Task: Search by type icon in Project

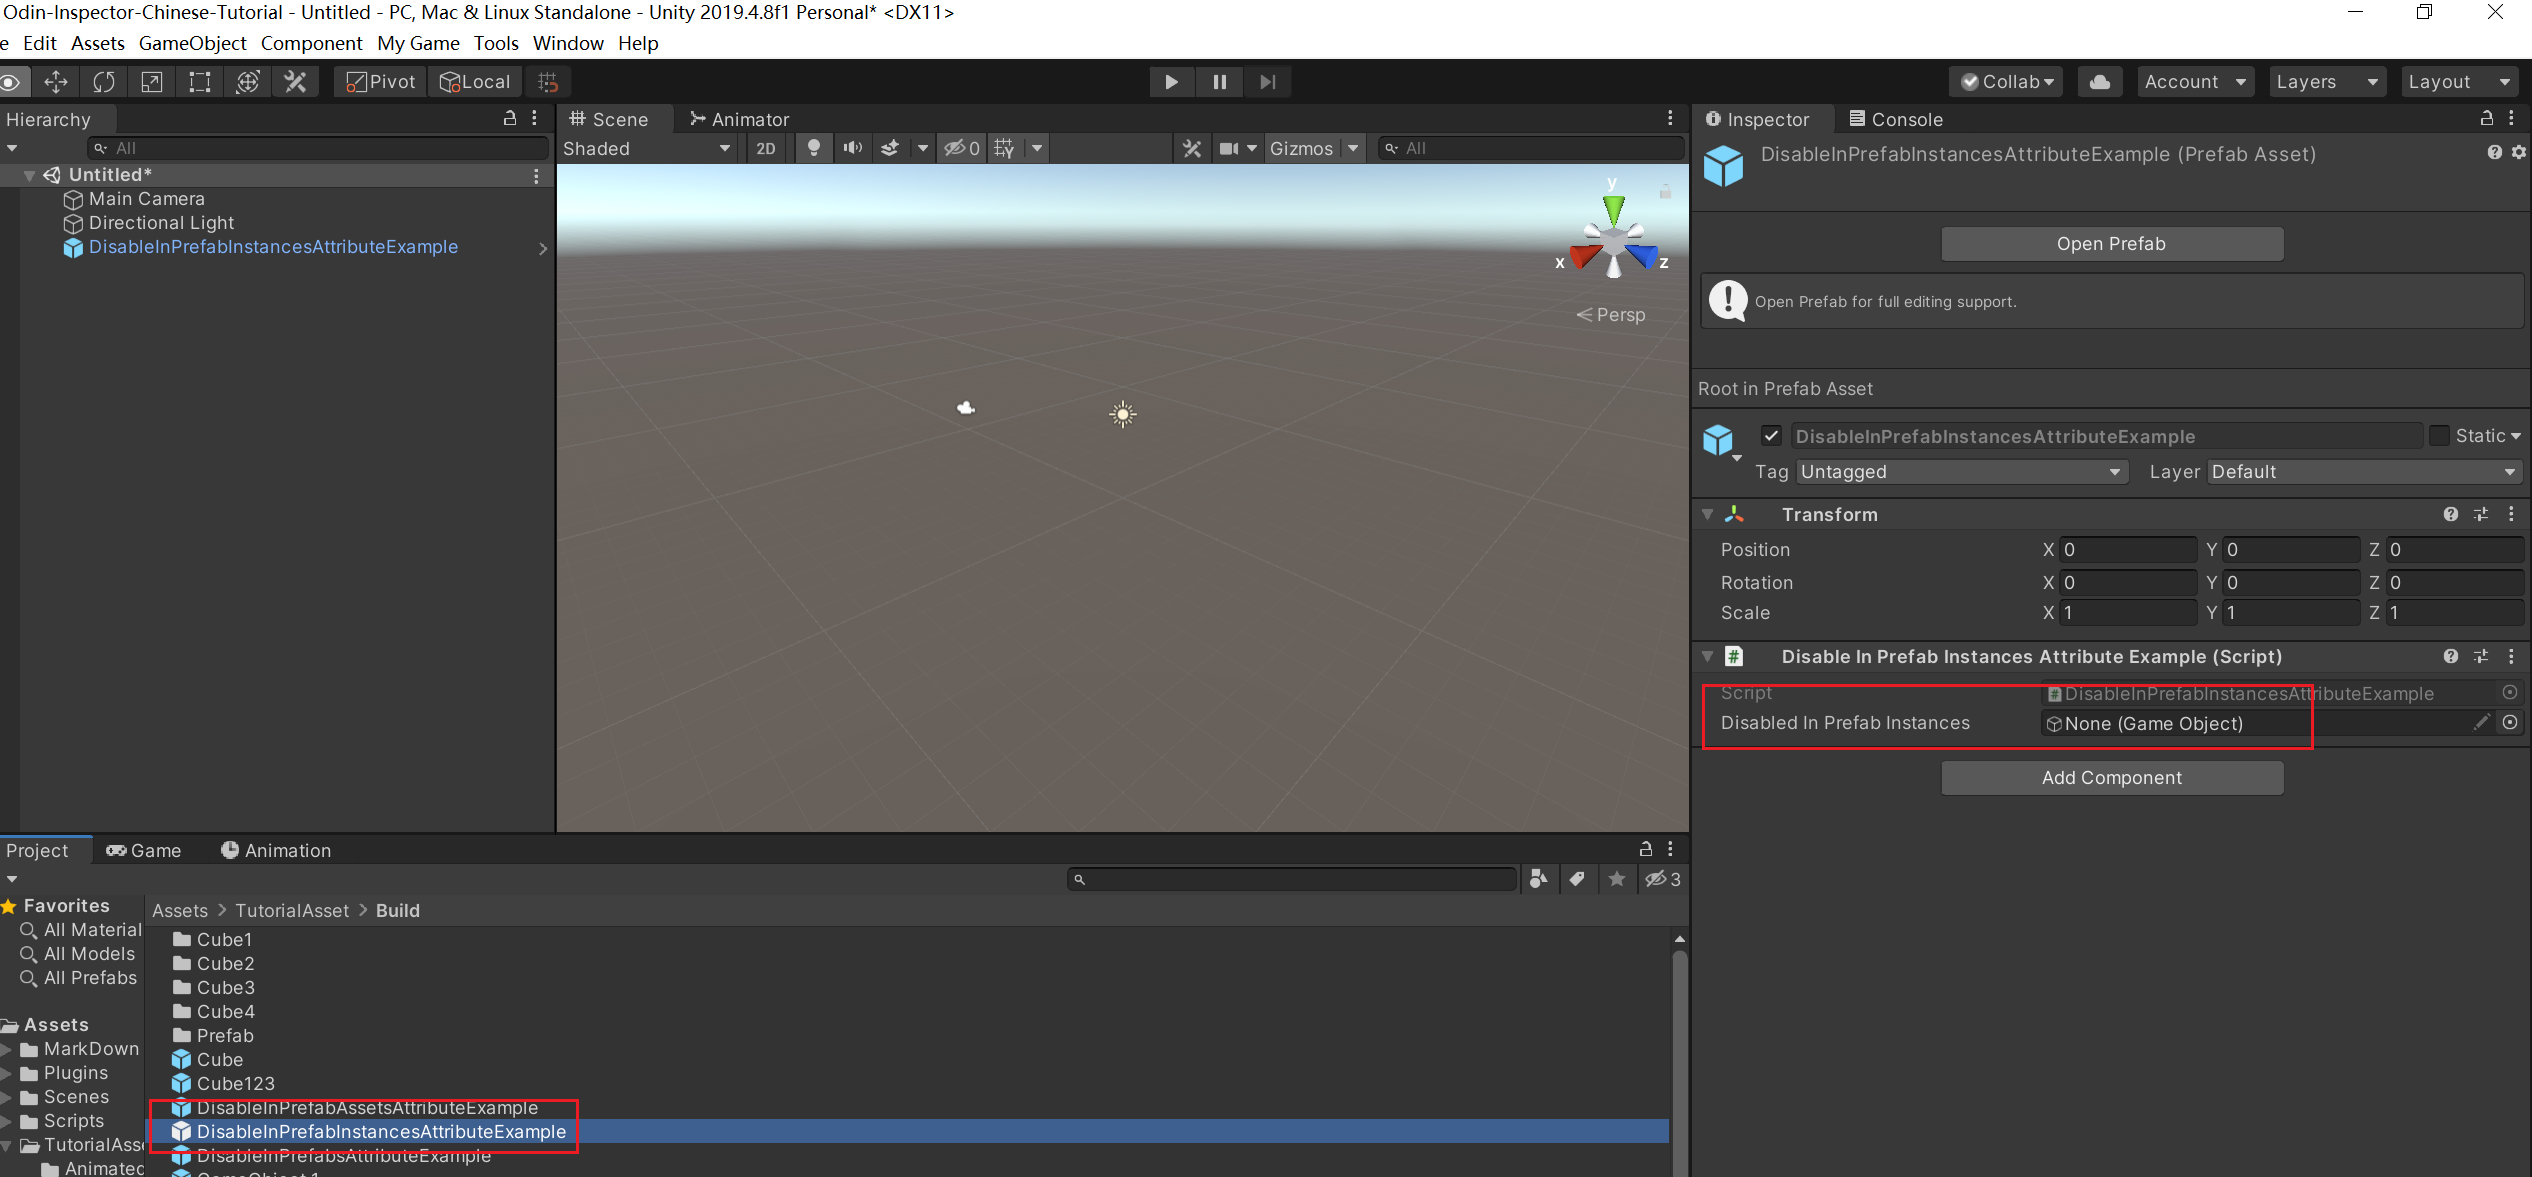Action: point(1539,879)
